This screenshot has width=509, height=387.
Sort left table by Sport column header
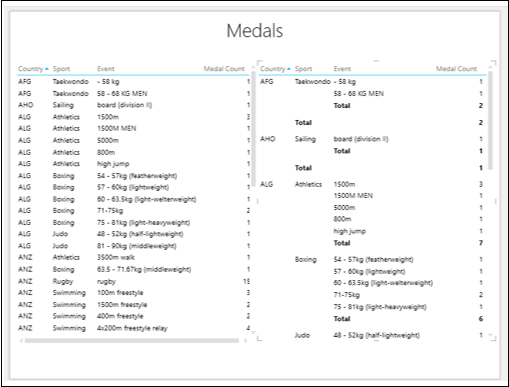[x=61, y=69]
